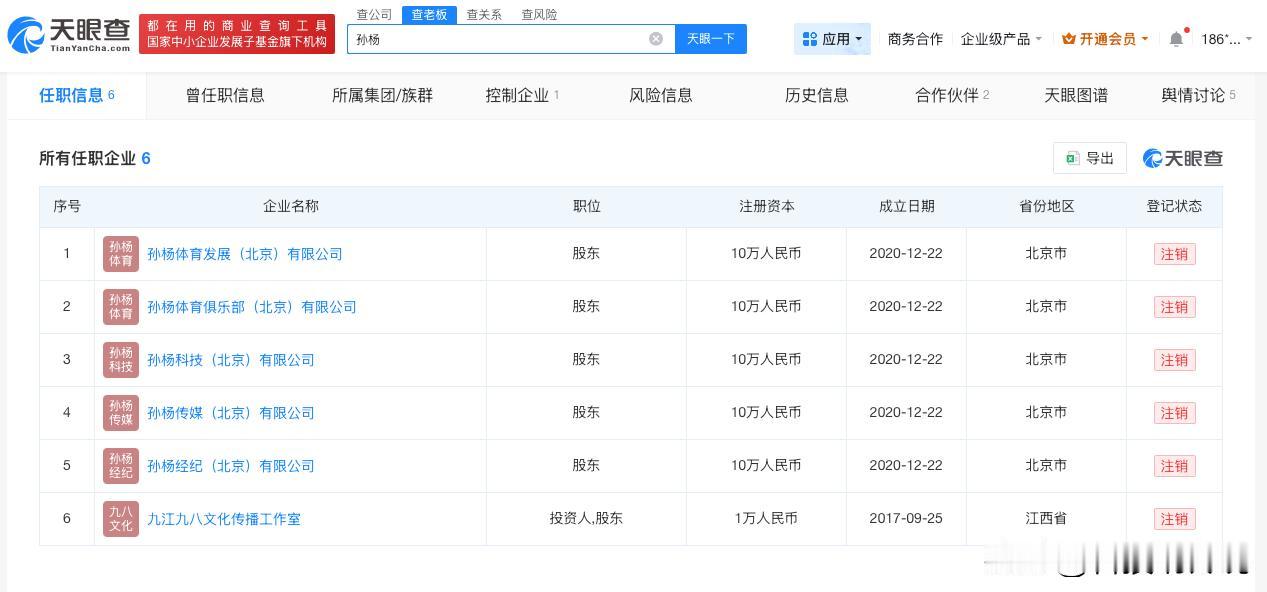Click the 注销 status tag for 孙杨传媒
The width and height of the screenshot is (1267, 592).
click(1174, 413)
